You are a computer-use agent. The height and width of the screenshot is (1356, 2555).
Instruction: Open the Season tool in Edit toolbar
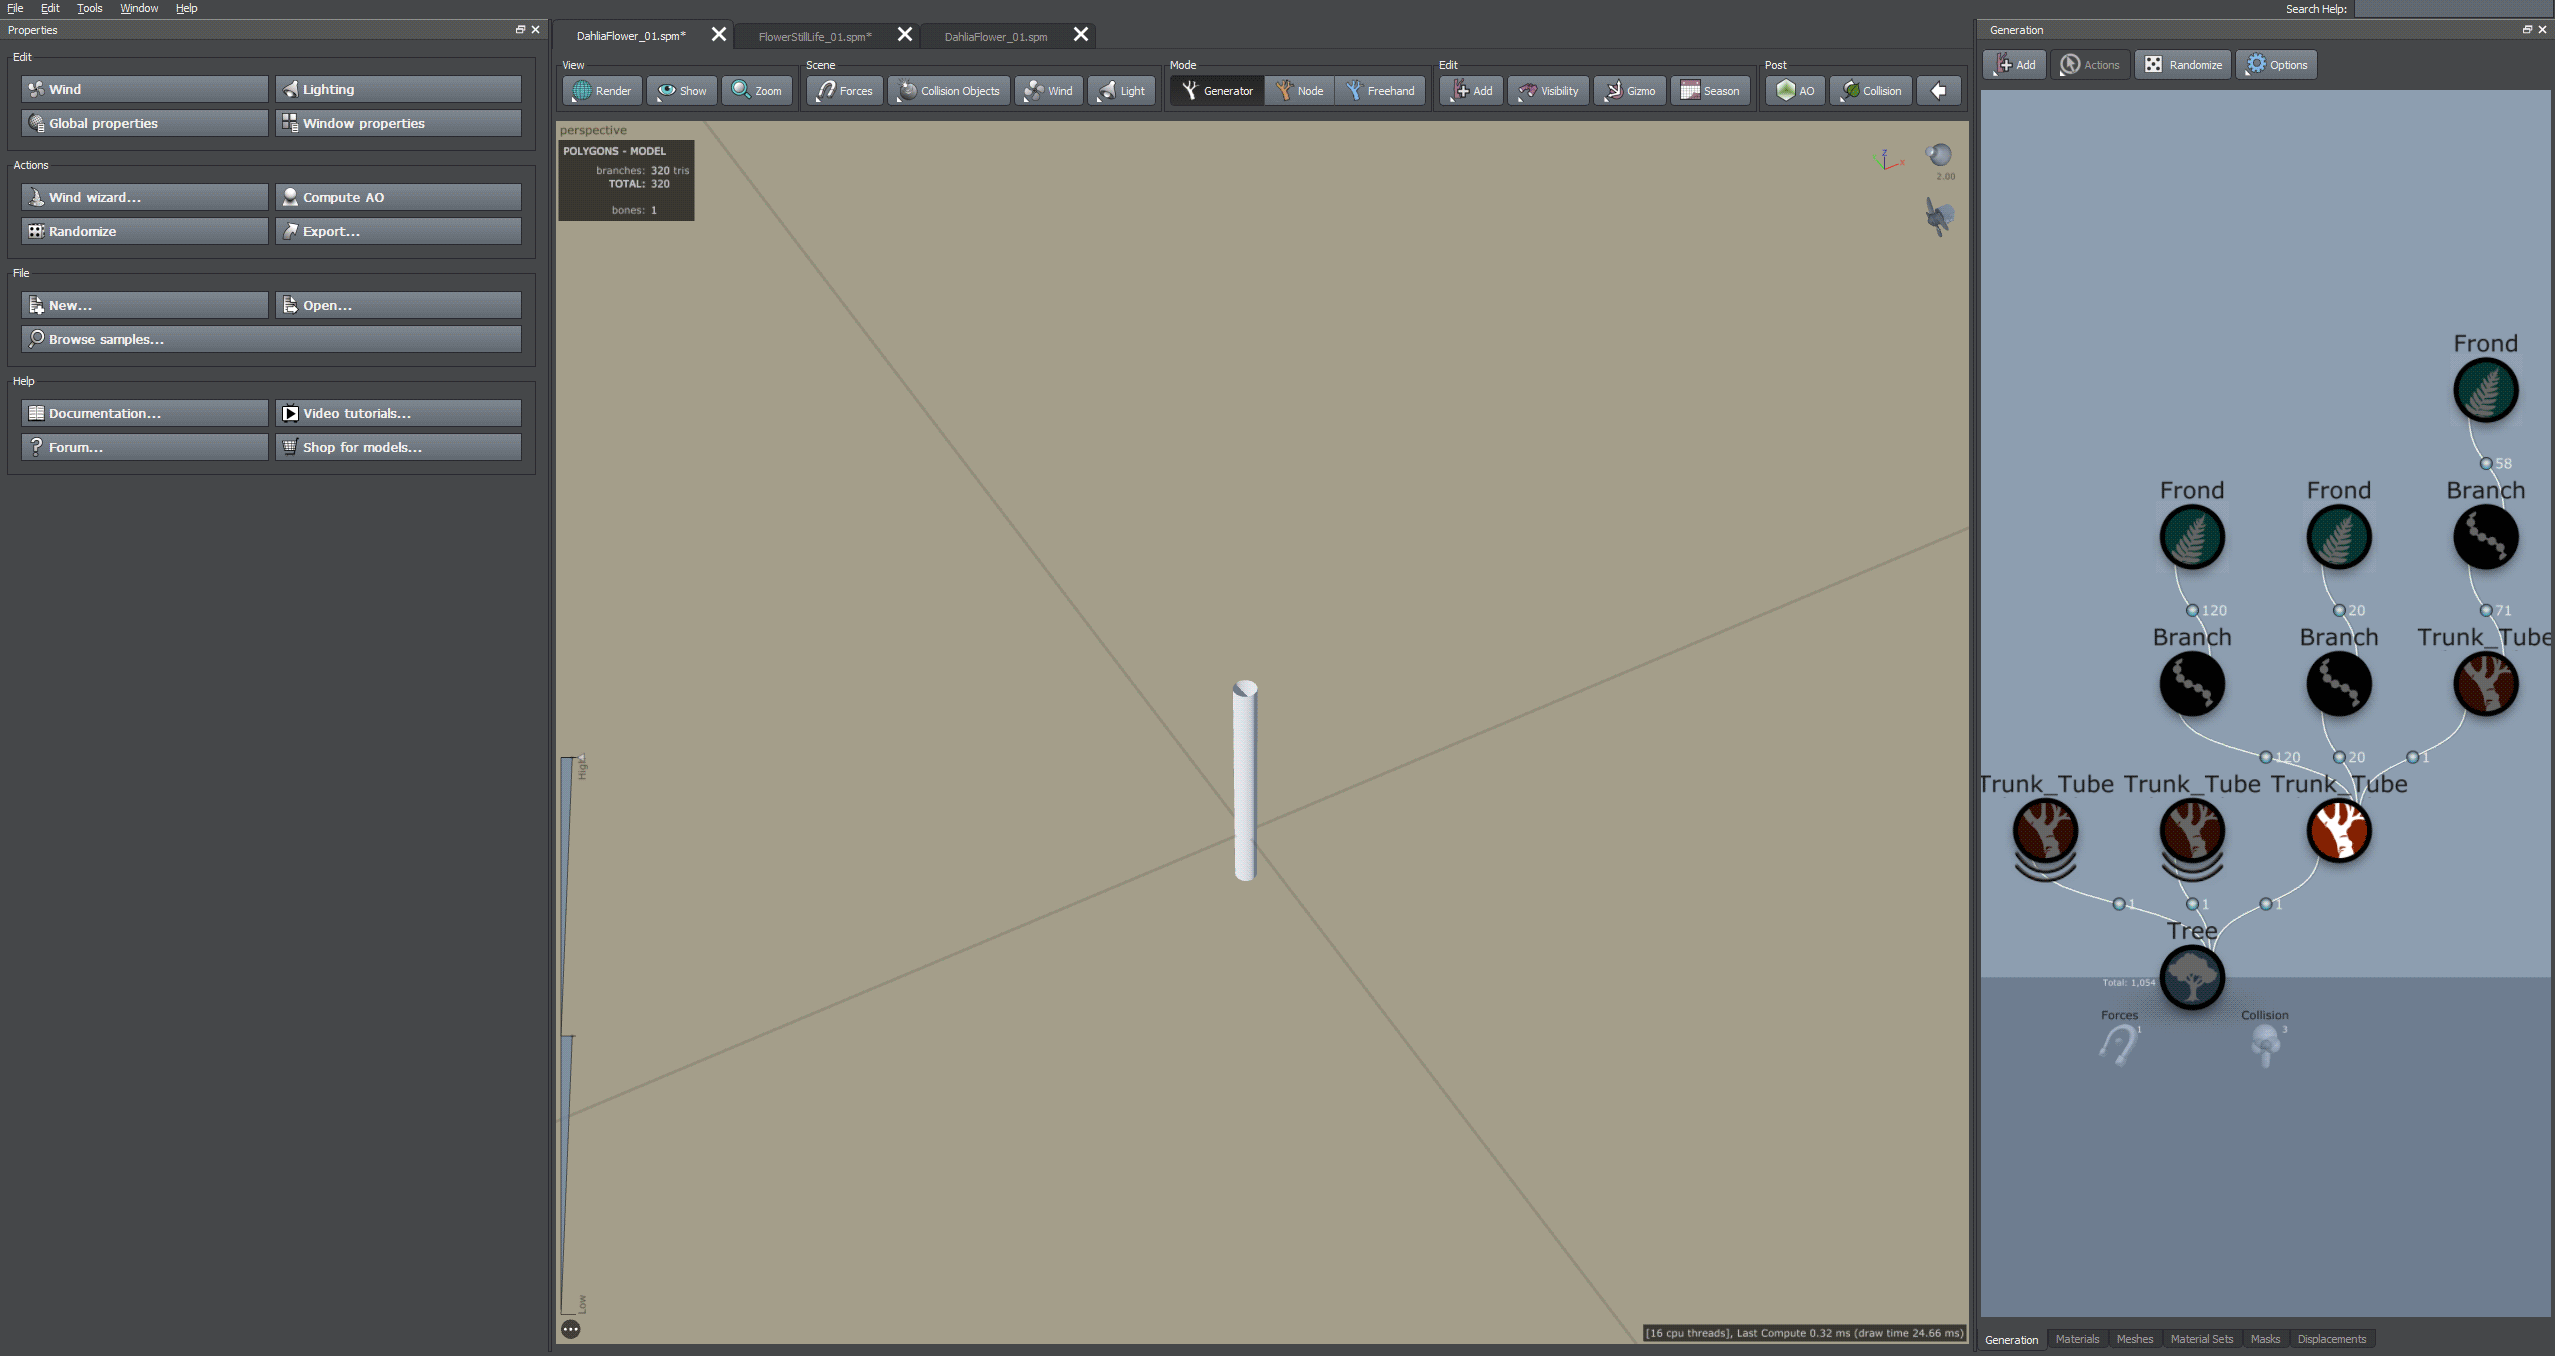pyautogui.click(x=1710, y=90)
